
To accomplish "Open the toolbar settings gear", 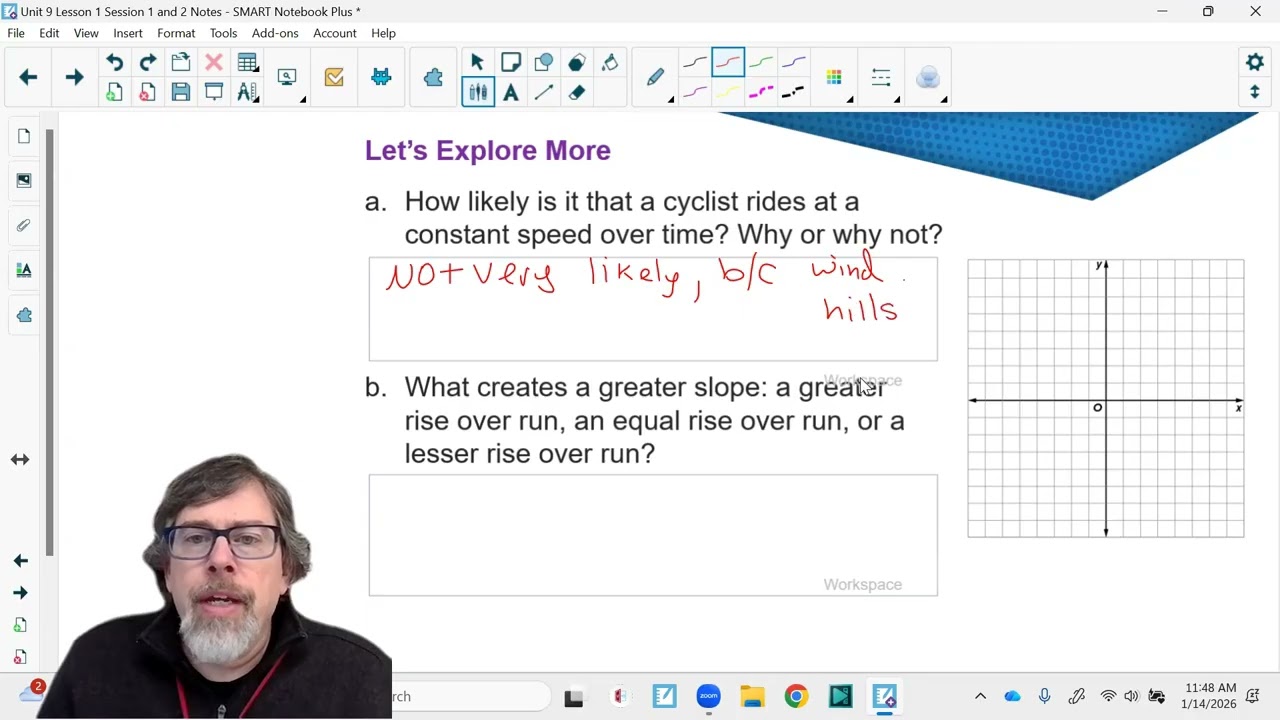I will [x=1254, y=62].
